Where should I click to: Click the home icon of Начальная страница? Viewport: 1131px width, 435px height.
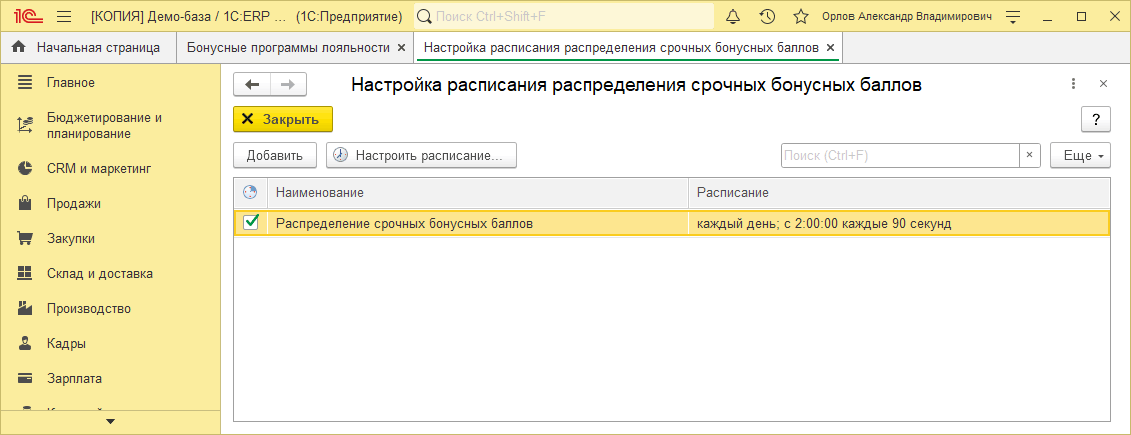18,47
